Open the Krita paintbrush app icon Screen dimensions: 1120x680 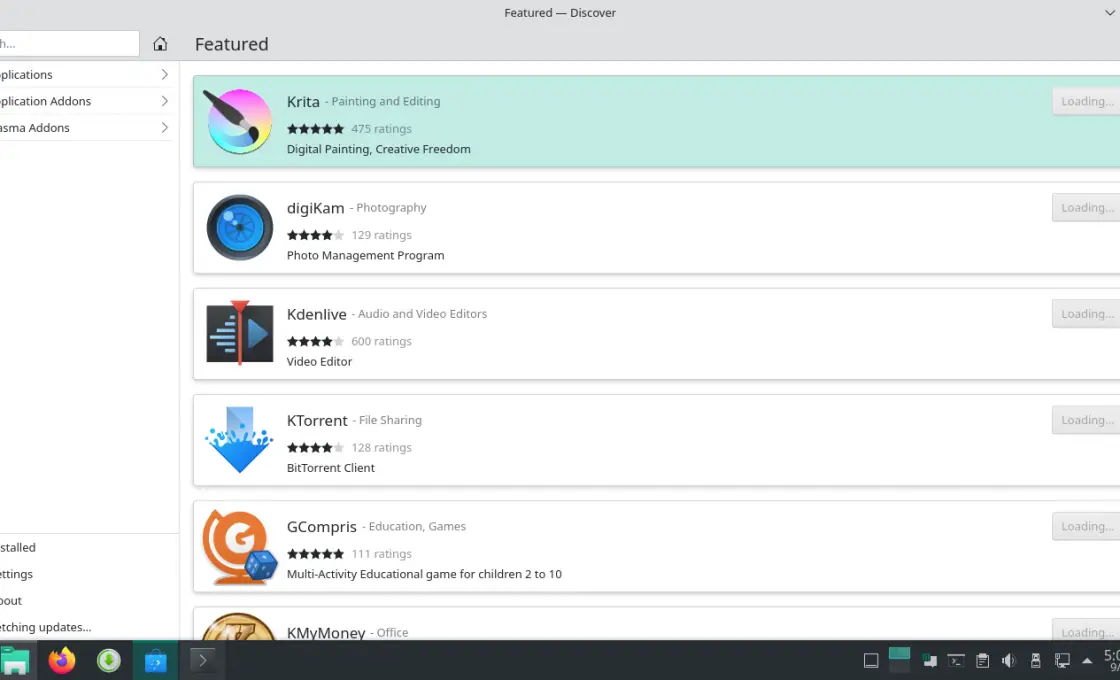(239, 121)
